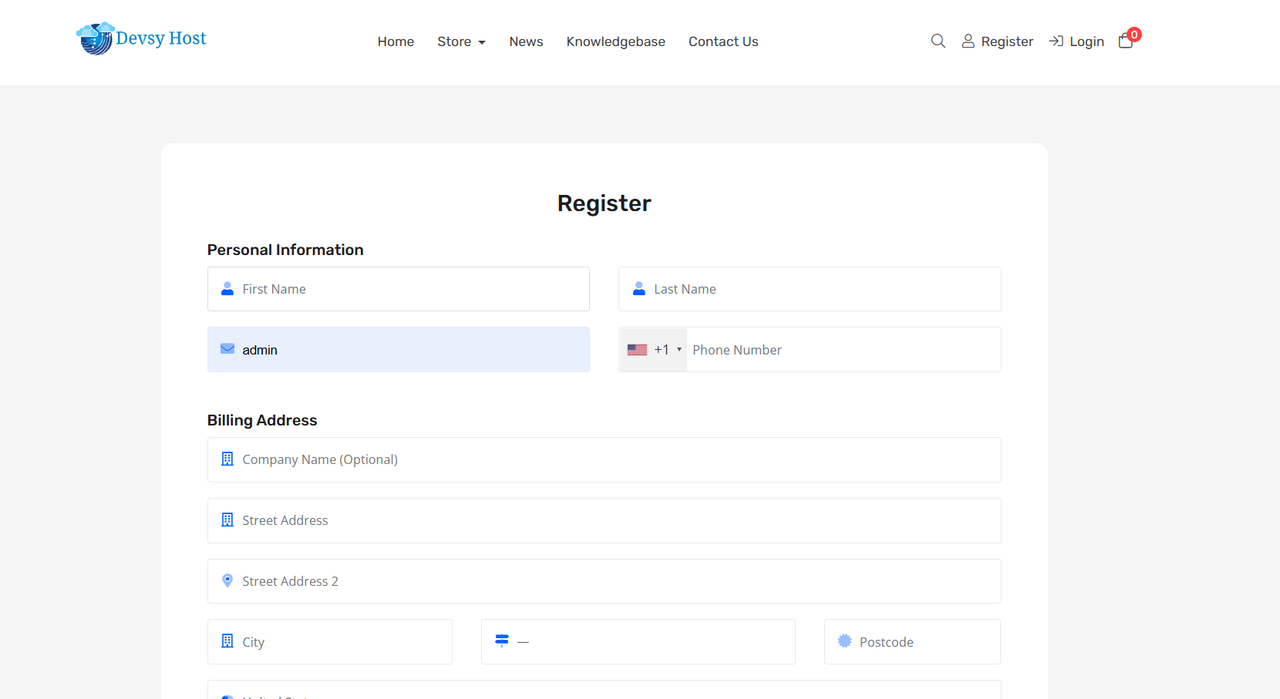Viewport: 1280px width, 699px height.
Task: Click the Register page heading
Action: point(604,203)
